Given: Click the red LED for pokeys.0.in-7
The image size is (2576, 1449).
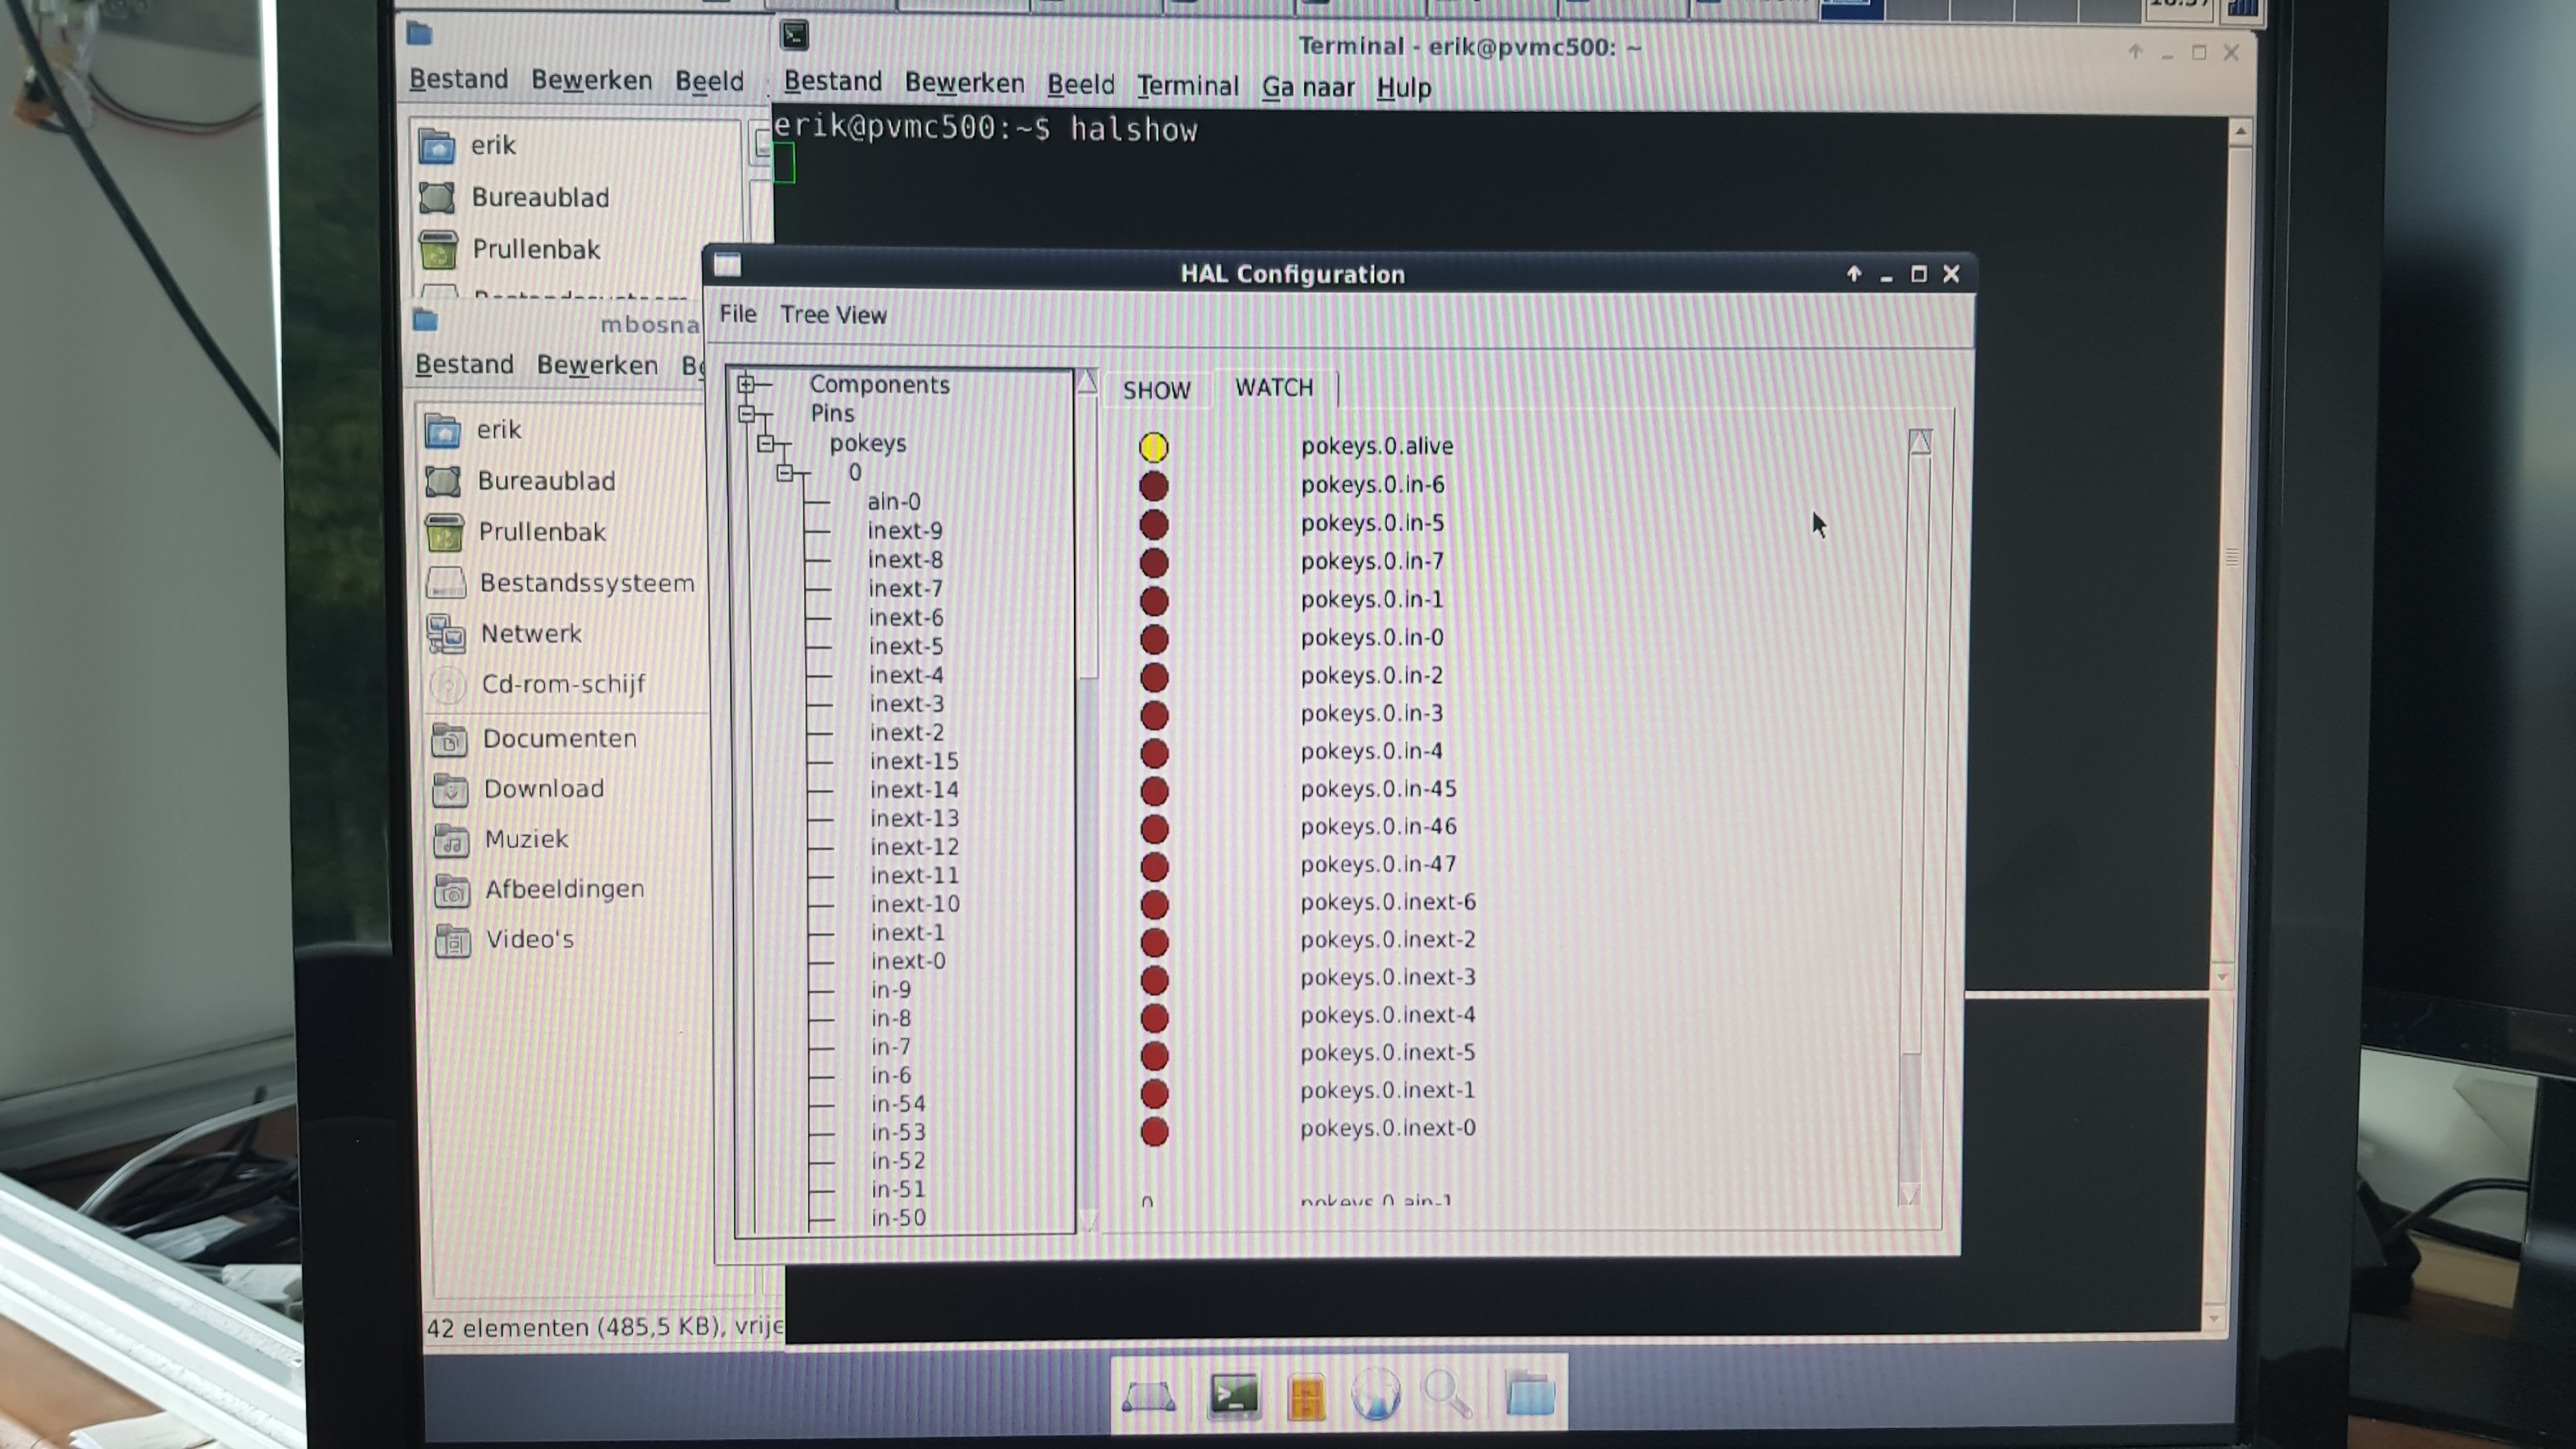Looking at the screenshot, I should pos(1154,563).
